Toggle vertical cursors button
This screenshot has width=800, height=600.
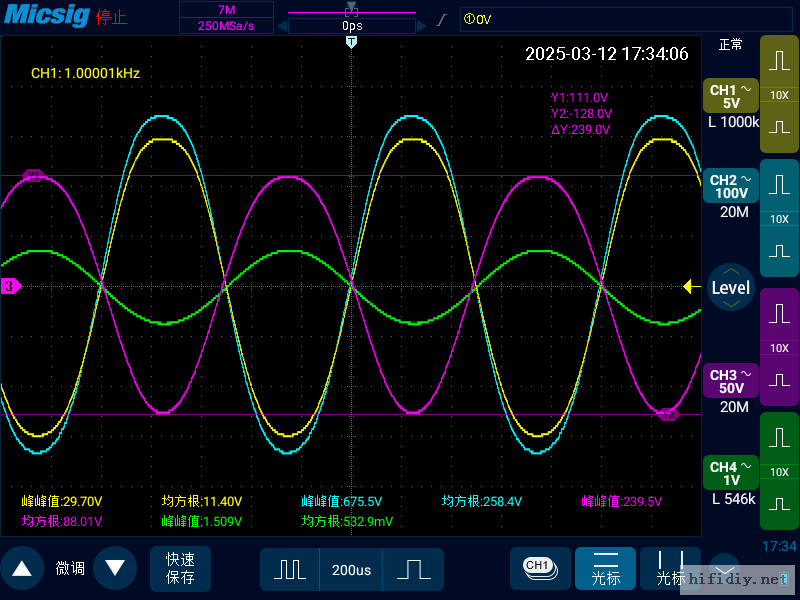(x=670, y=568)
